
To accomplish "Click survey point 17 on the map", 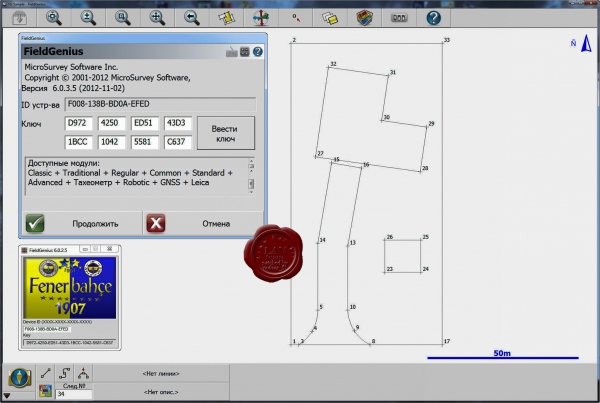I will point(442,344).
